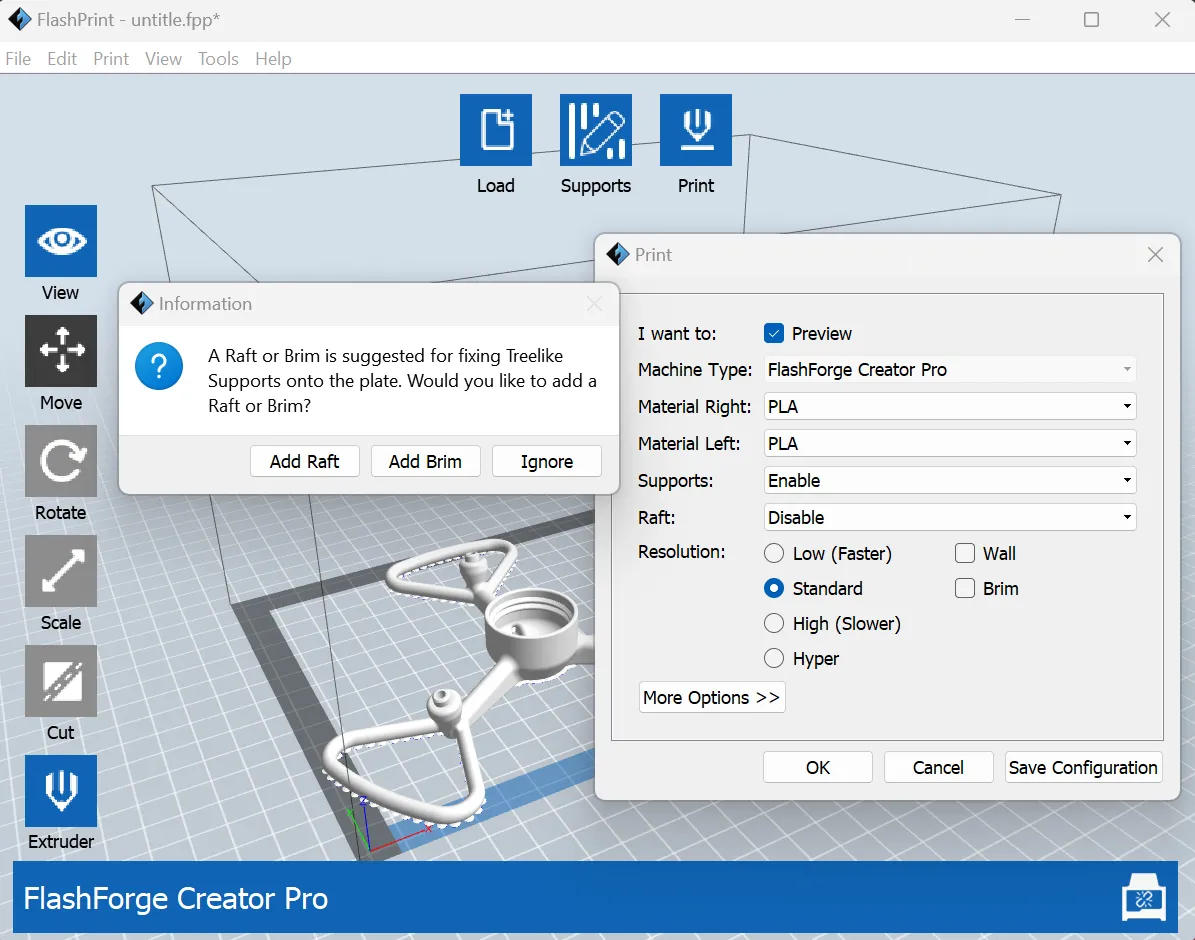Click the Add Brim button
Viewport: 1195px width, 940px height.
(425, 461)
